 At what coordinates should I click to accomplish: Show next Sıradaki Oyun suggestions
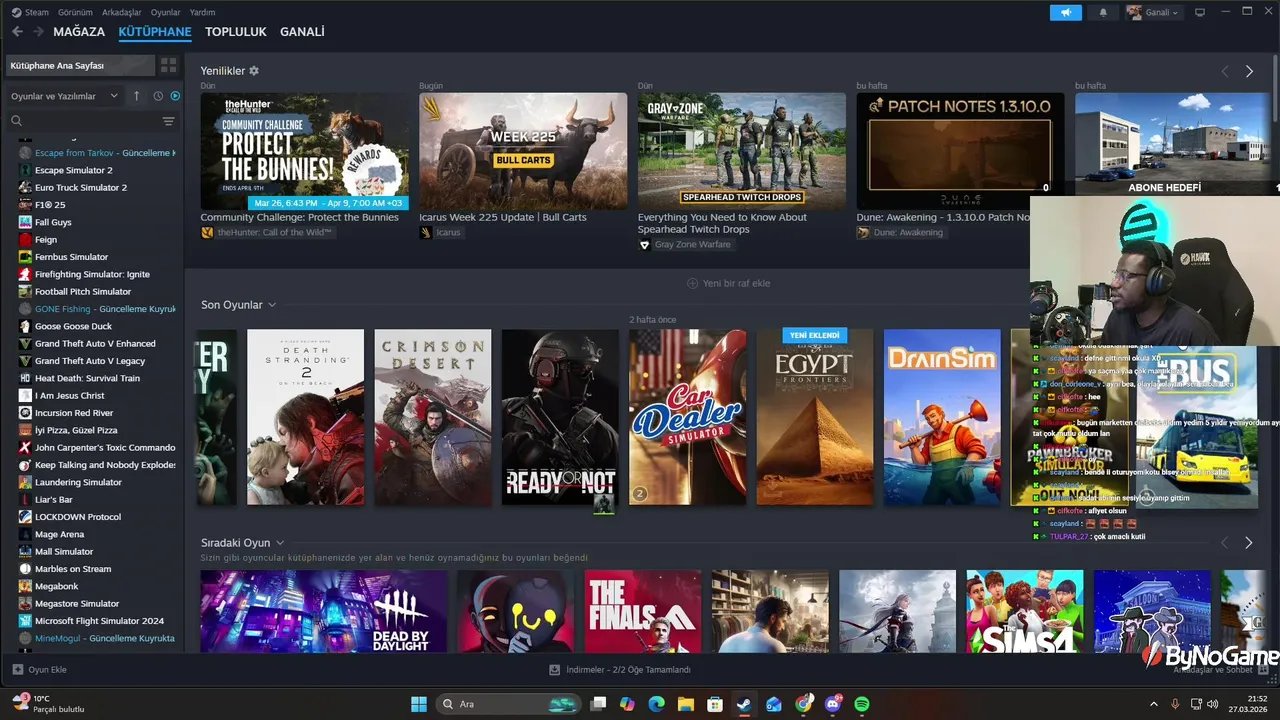(1249, 543)
